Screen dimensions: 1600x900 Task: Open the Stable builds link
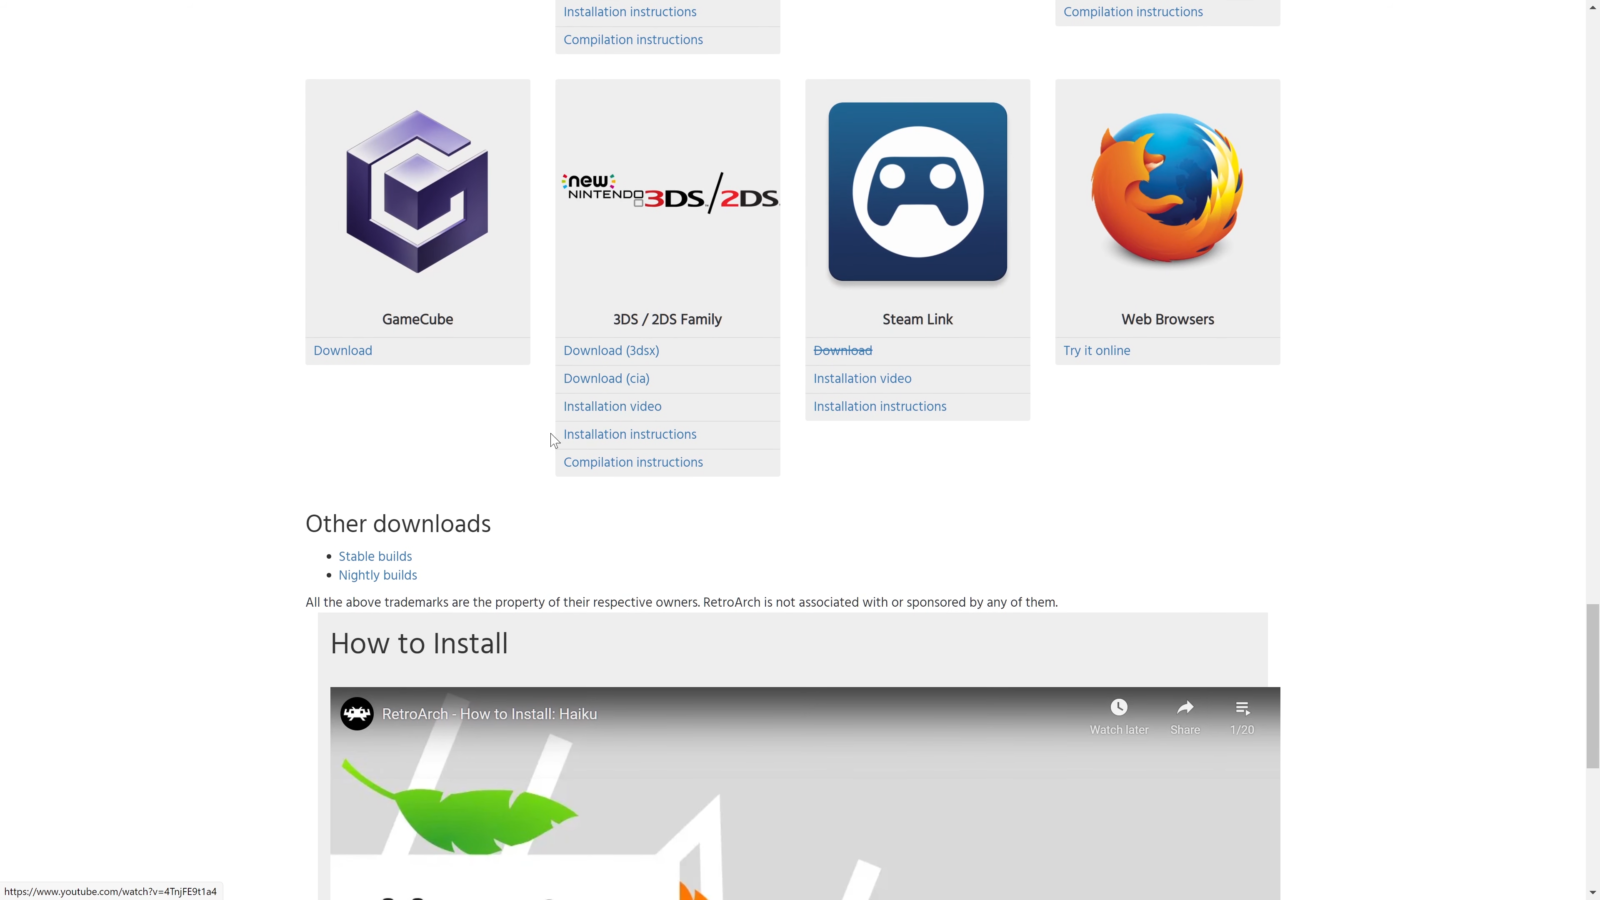click(375, 557)
